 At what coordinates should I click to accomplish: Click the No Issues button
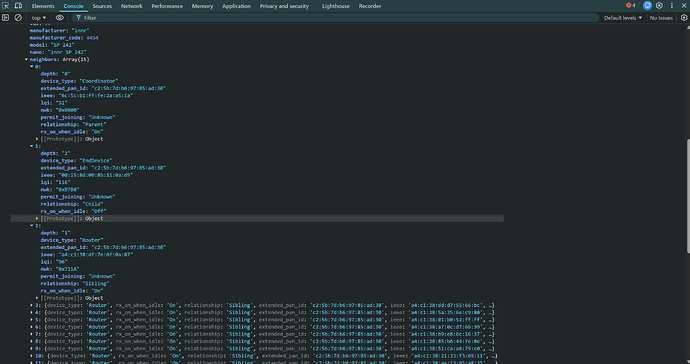point(661,18)
